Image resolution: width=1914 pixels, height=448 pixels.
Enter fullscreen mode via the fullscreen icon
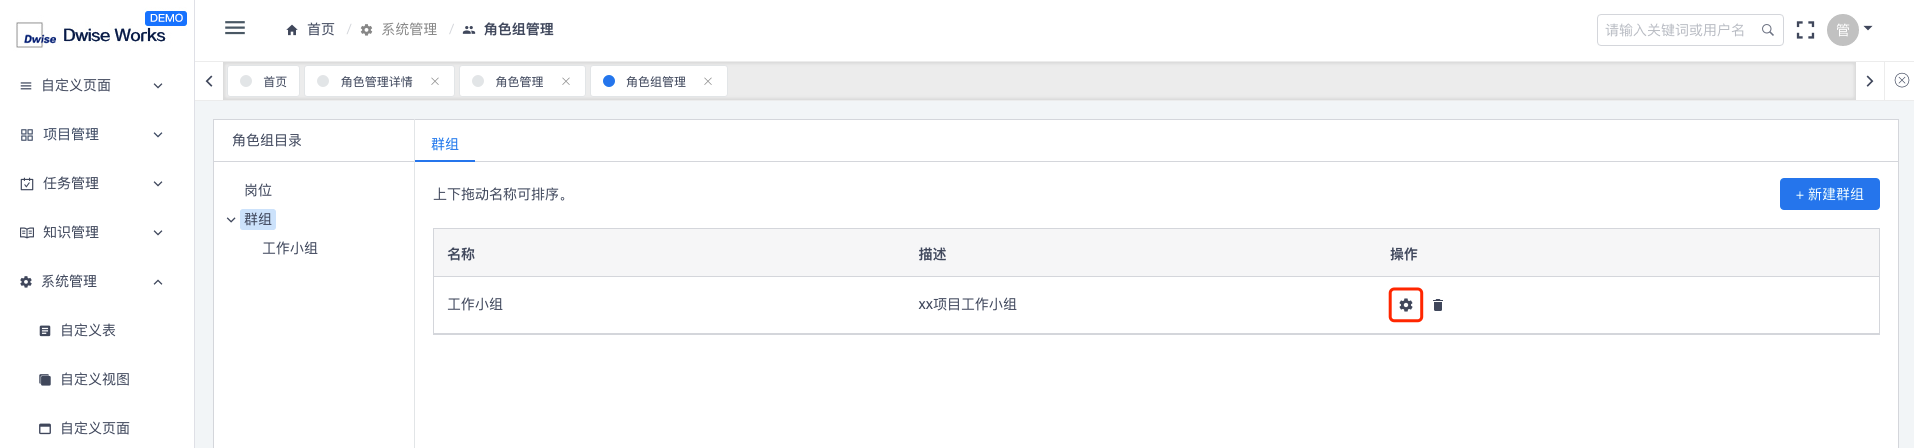(1805, 30)
